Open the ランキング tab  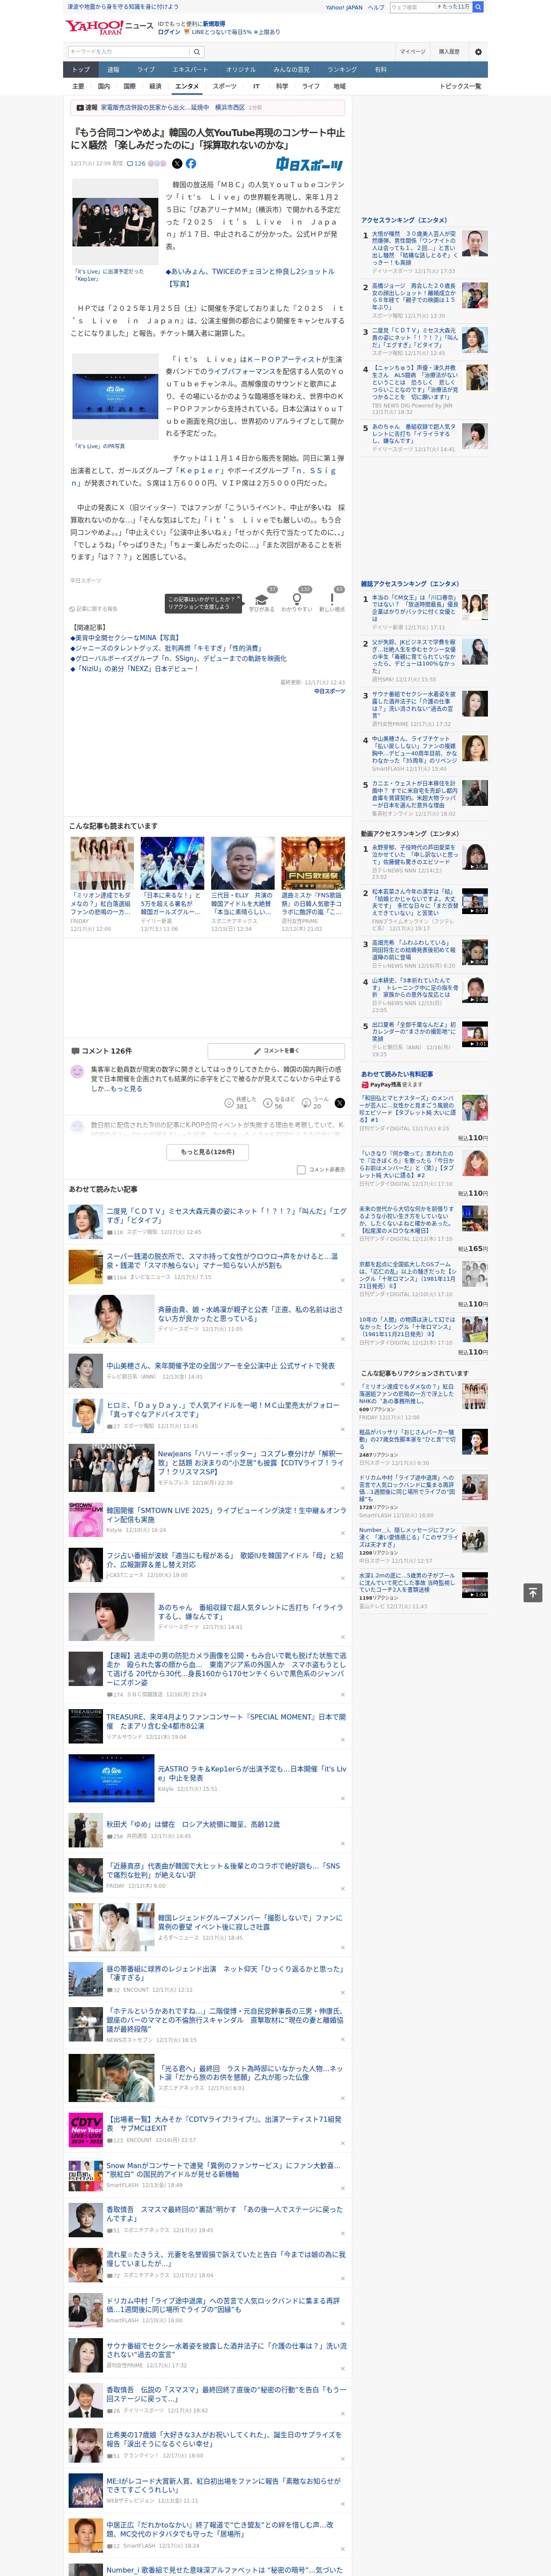coord(342,70)
